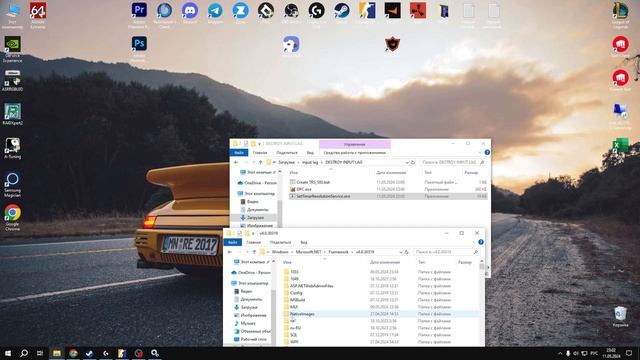Select the This PC desktop icon

coord(12,15)
